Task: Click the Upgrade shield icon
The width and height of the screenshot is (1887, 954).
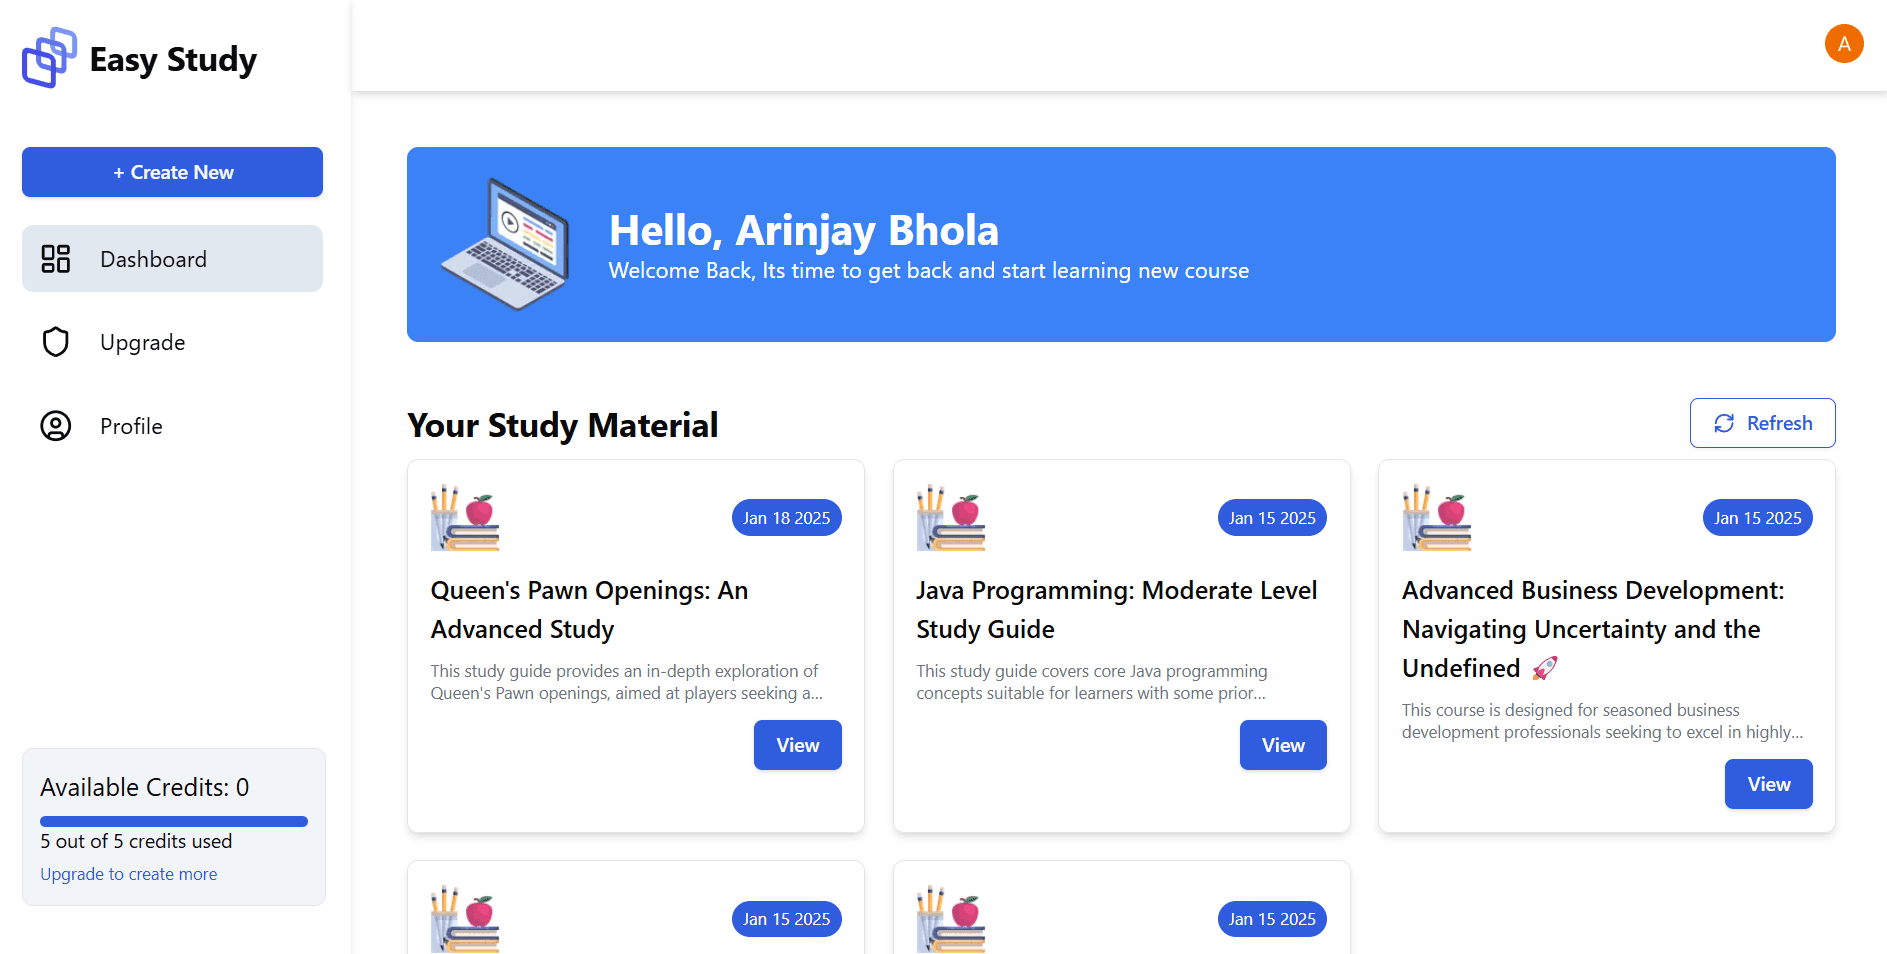Action: click(x=56, y=342)
